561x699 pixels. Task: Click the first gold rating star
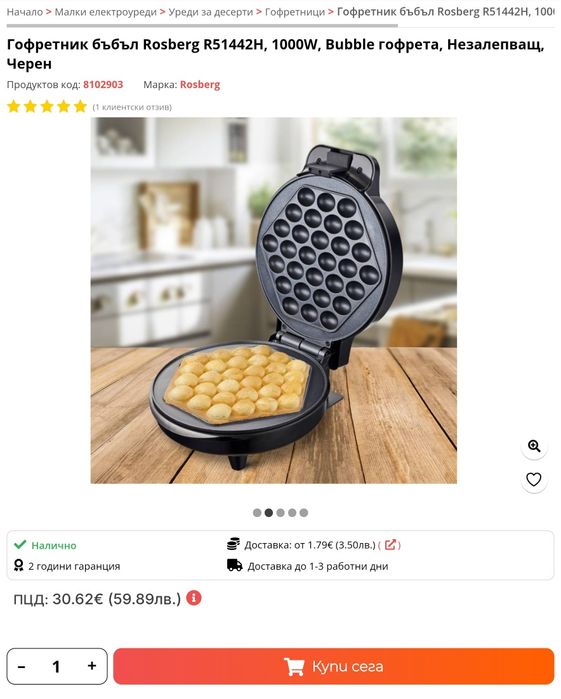(14, 107)
